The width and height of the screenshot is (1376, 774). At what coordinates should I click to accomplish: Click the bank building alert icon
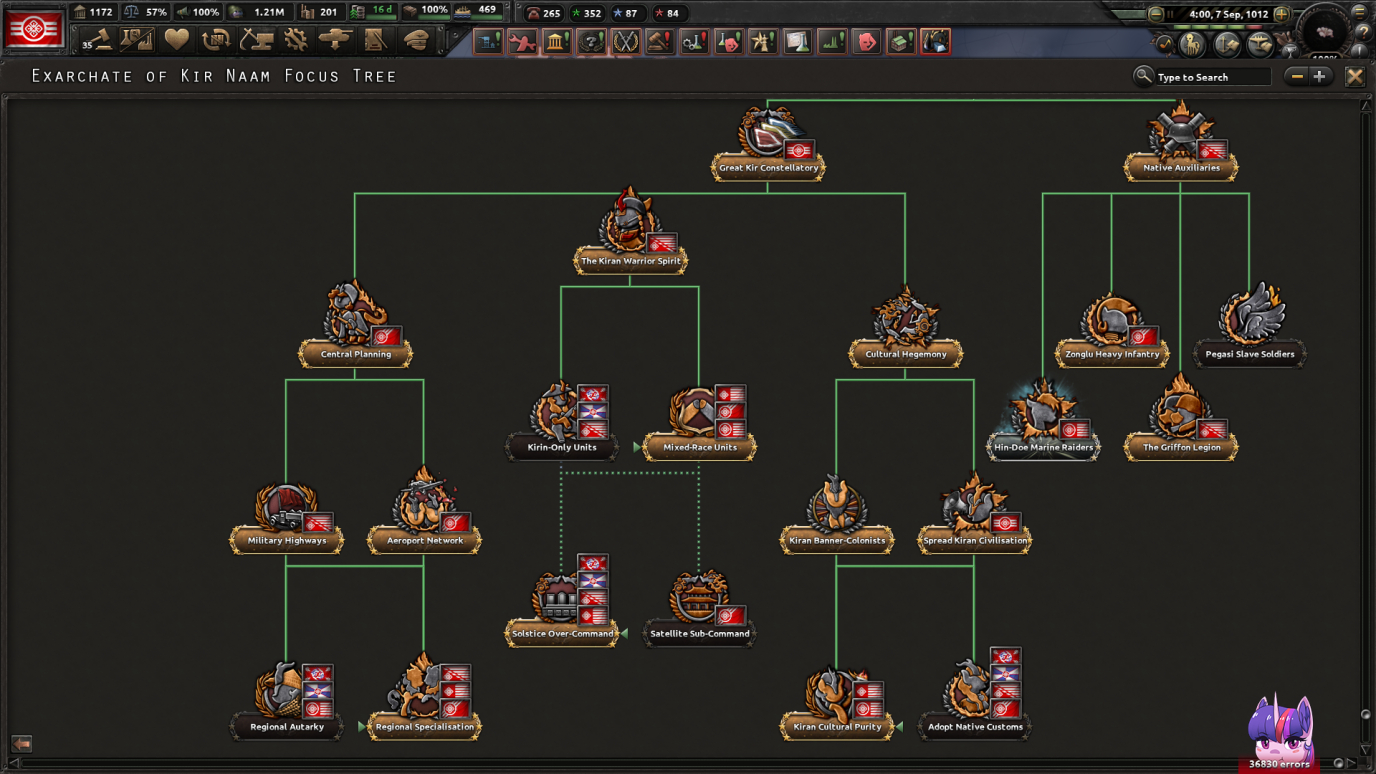(x=557, y=42)
